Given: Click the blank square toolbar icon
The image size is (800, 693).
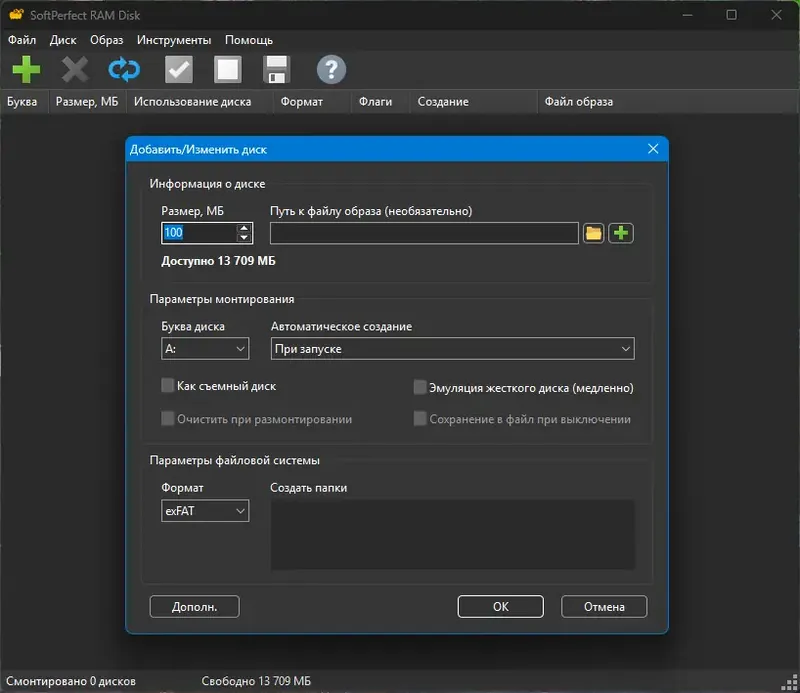Looking at the screenshot, I should tap(228, 69).
